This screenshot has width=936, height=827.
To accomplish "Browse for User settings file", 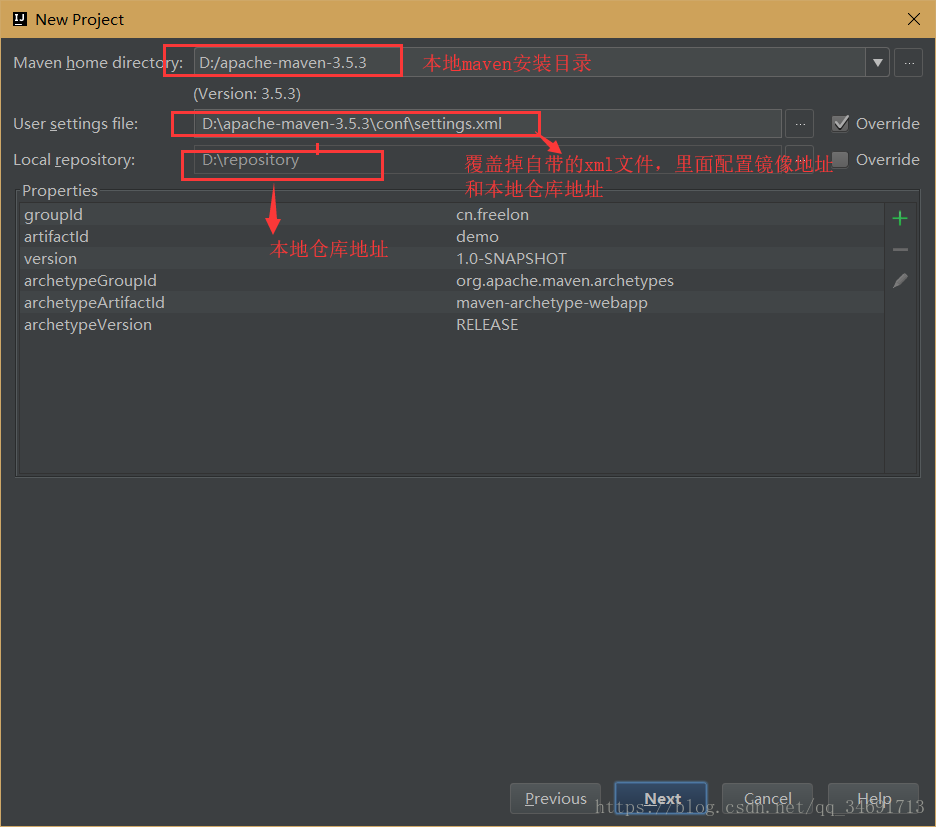I will [800, 124].
